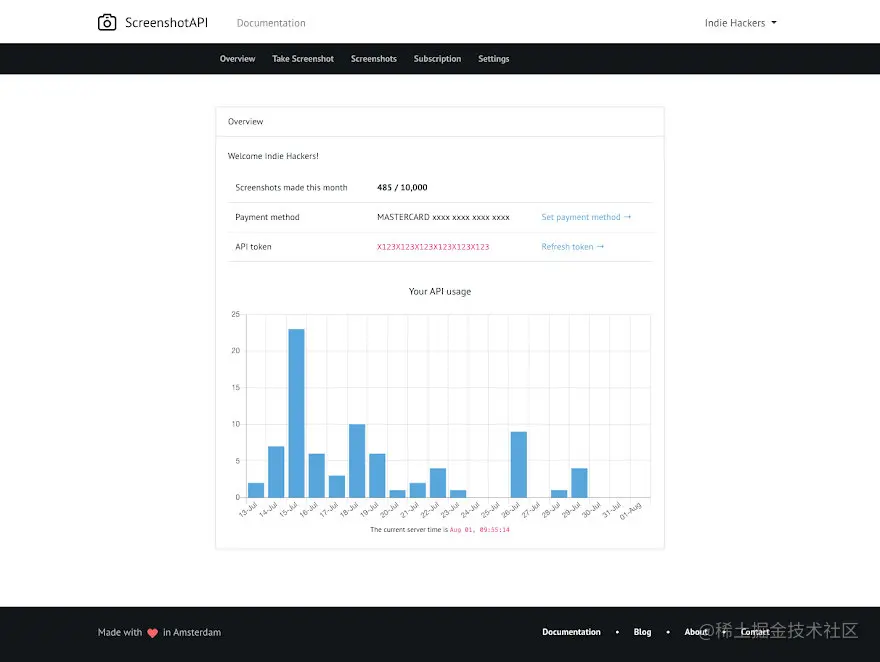Click the Welcome Indie Hackers! greeting
This screenshot has height=662, width=880.
[273, 156]
